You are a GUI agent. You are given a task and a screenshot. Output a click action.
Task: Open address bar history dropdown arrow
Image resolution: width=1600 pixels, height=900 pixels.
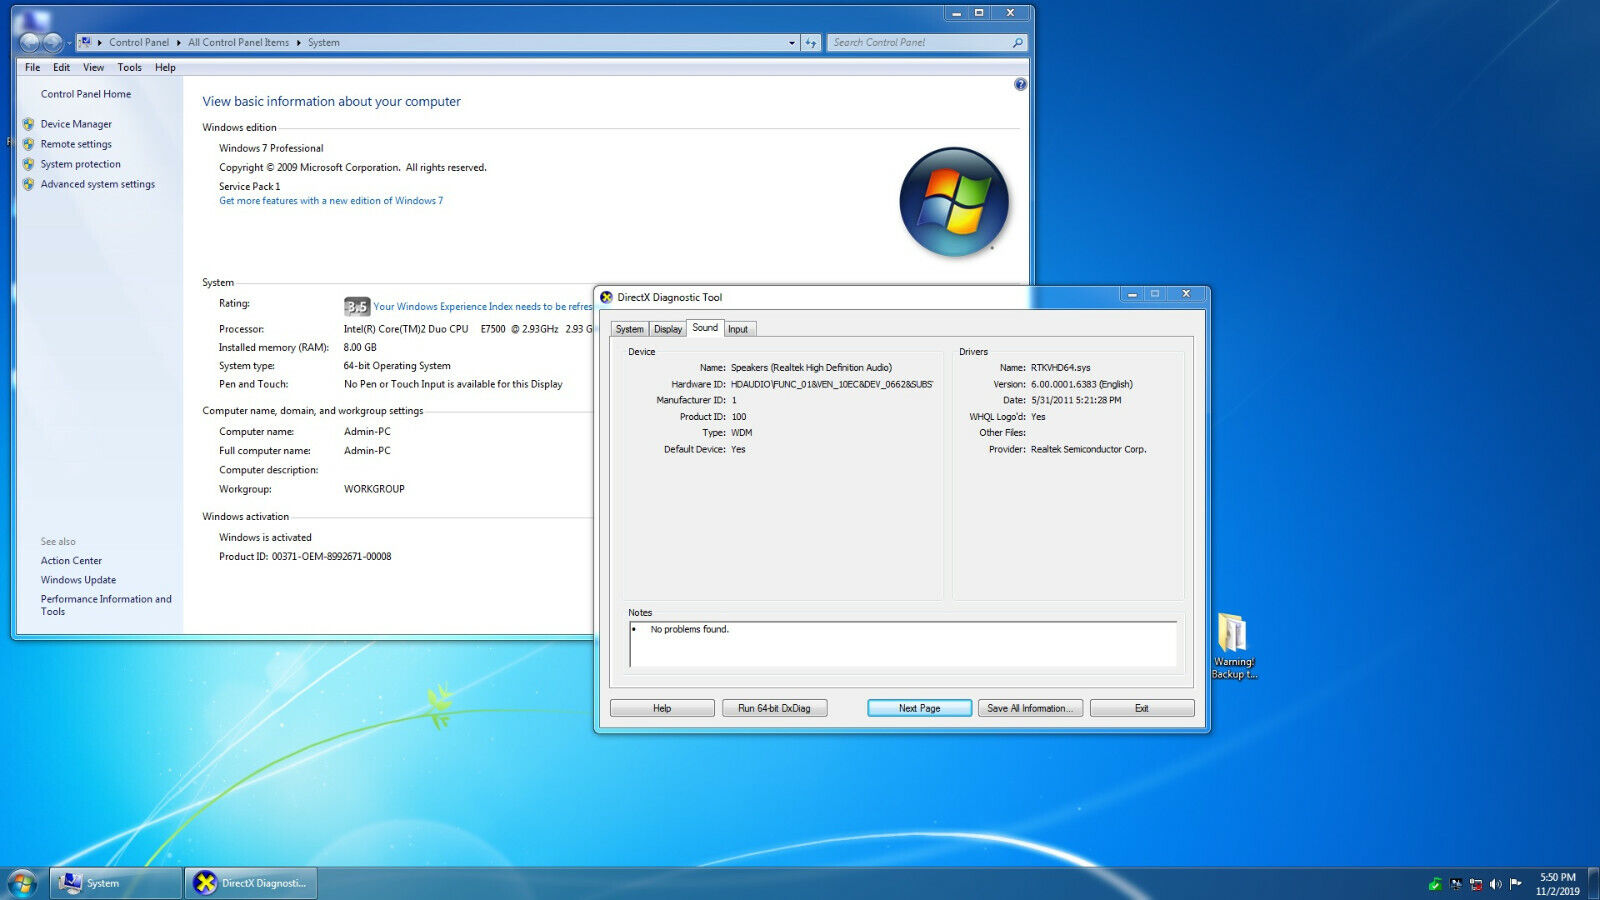(792, 43)
